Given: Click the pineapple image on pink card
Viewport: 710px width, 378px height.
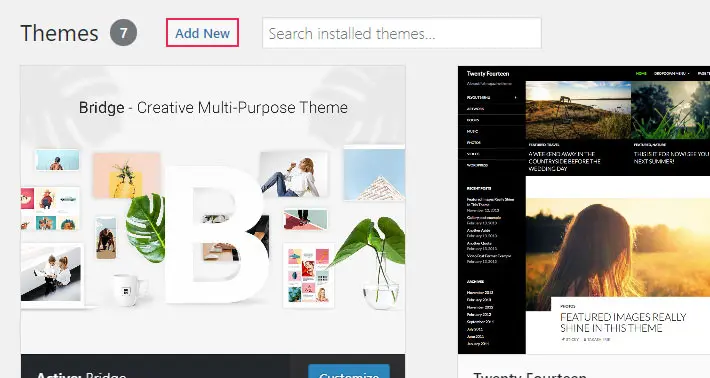Looking at the screenshot, I should [x=126, y=175].
